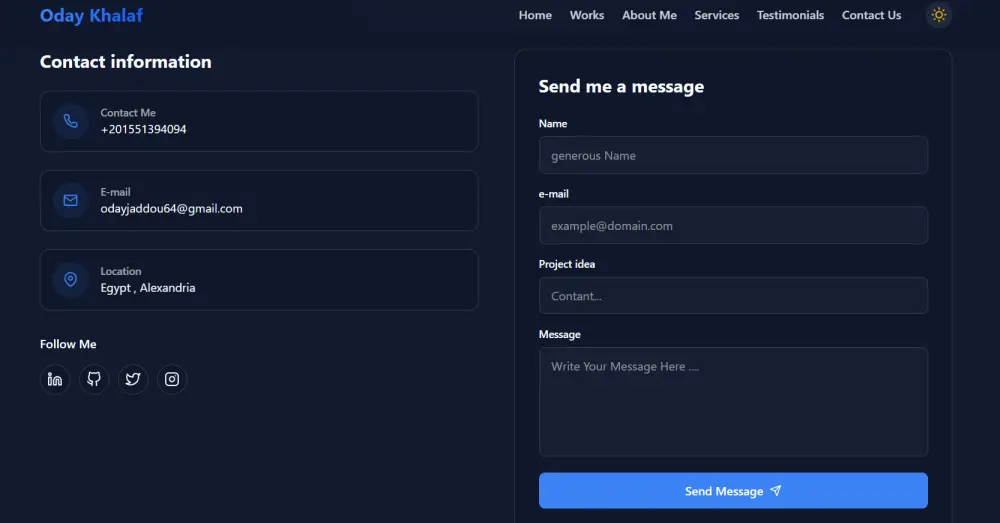The height and width of the screenshot is (523, 1000).
Task: Submit with the Send Message button
Action: tap(733, 490)
